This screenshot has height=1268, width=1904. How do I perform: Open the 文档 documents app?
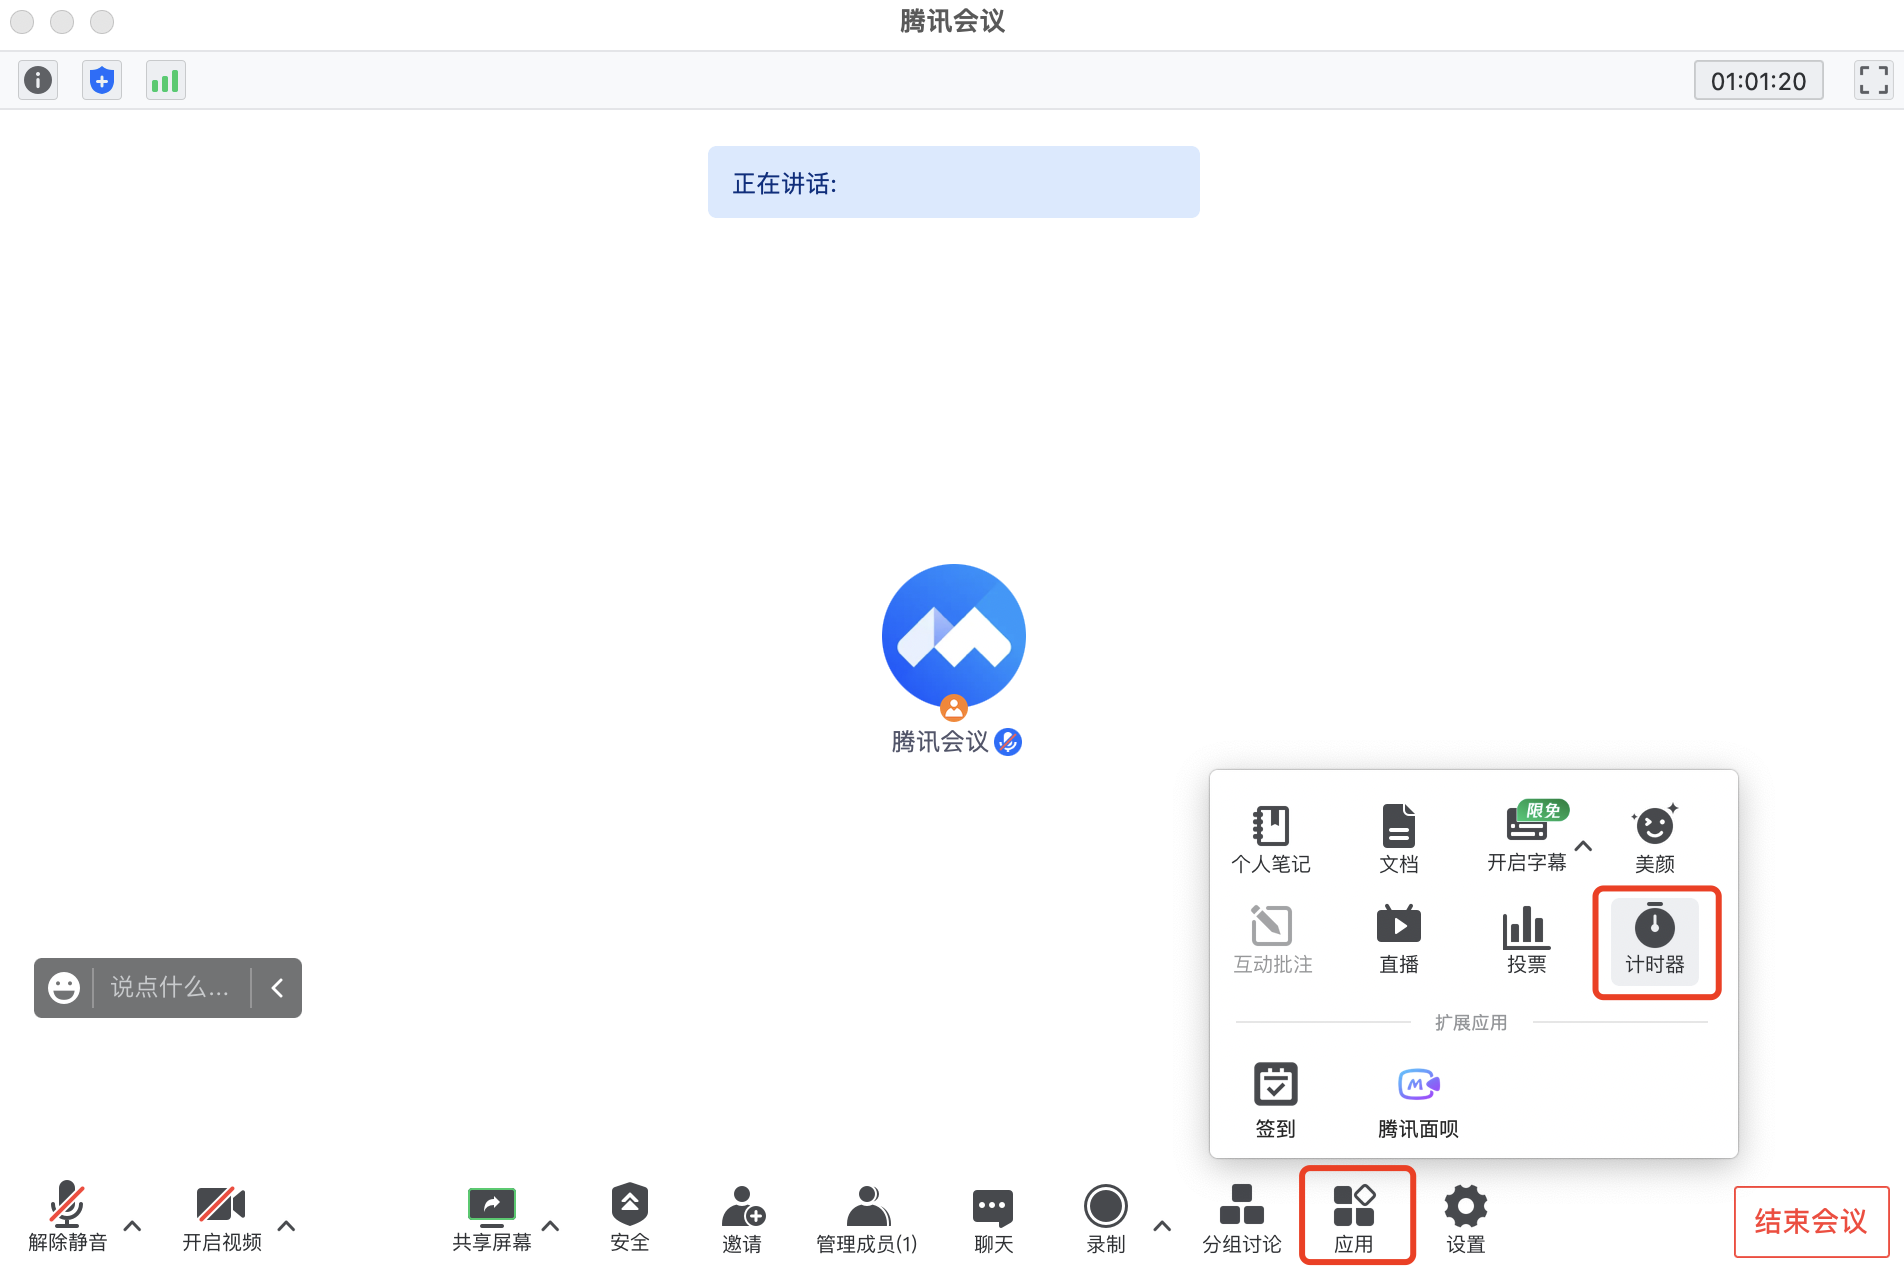point(1399,839)
